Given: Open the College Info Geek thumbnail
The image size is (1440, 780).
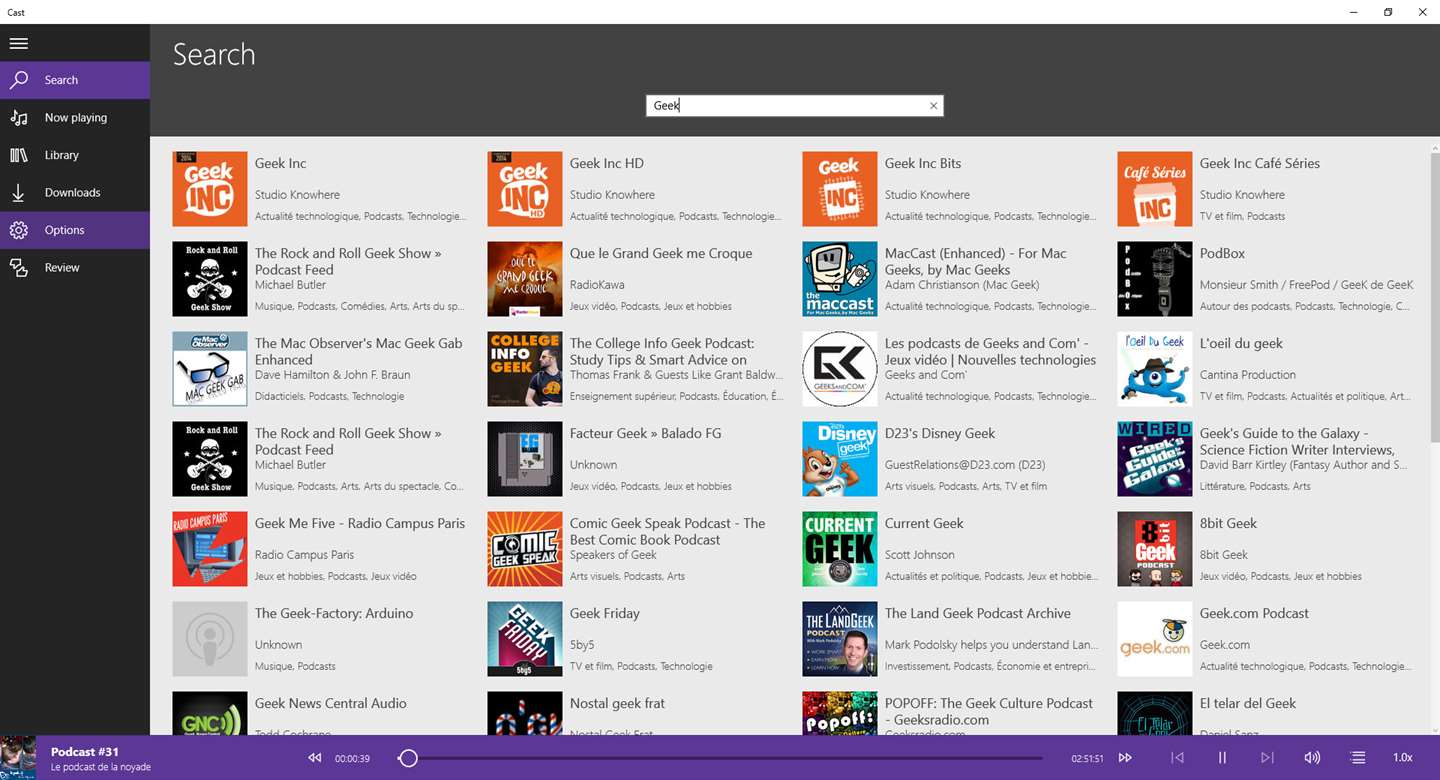Looking at the screenshot, I should point(525,369).
